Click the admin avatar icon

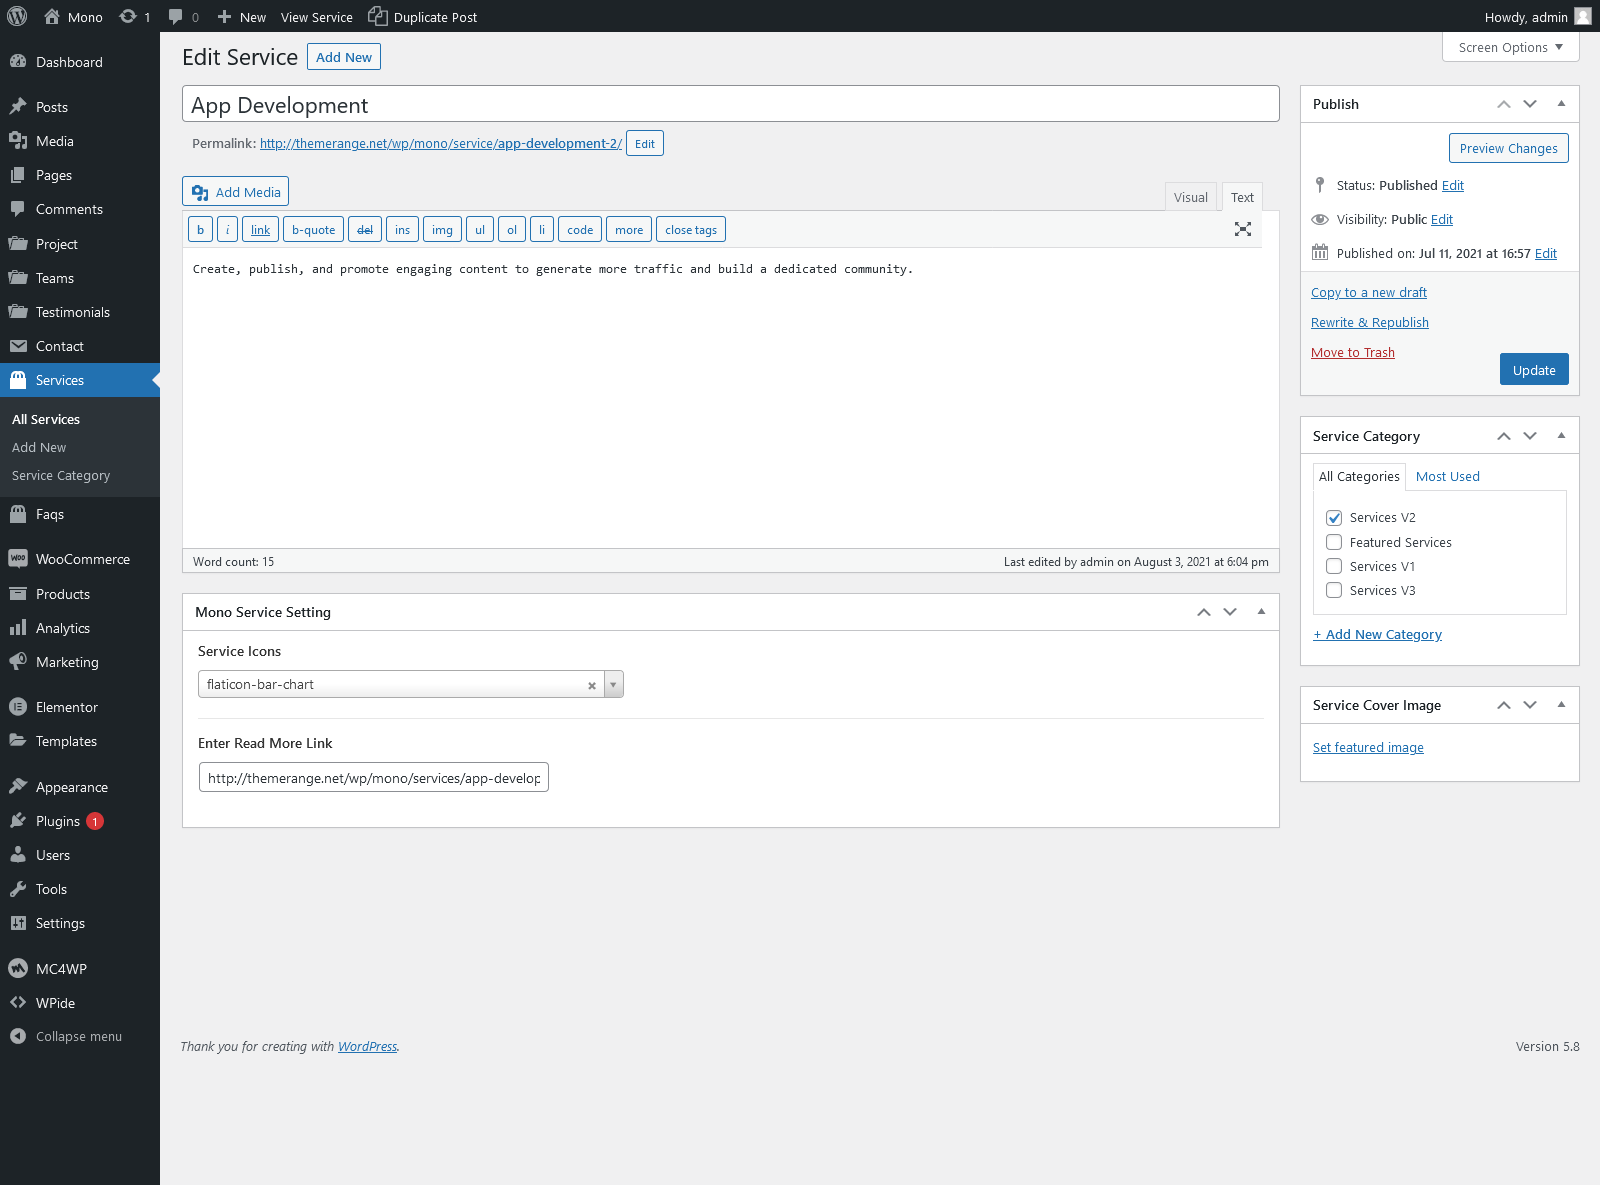tap(1583, 16)
